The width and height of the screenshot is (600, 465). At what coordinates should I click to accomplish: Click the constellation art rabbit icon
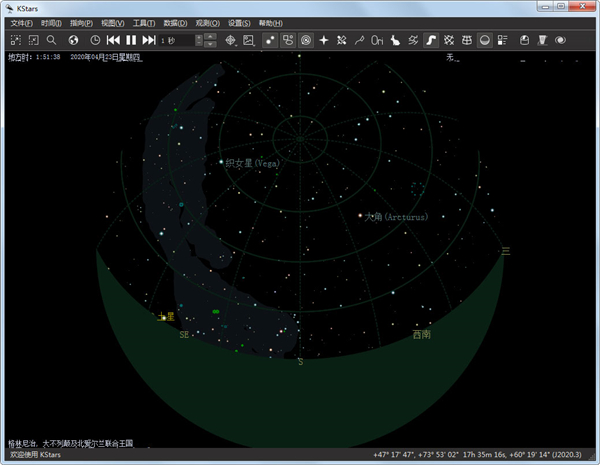coord(394,40)
